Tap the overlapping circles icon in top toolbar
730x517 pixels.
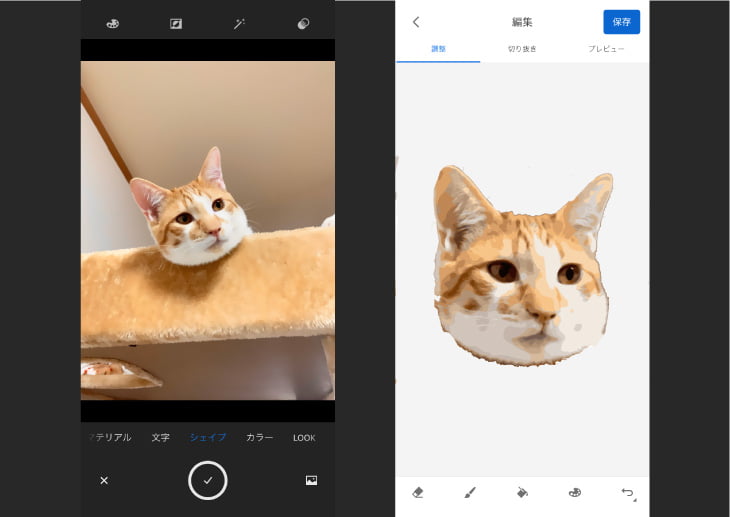pyautogui.click(x=303, y=24)
